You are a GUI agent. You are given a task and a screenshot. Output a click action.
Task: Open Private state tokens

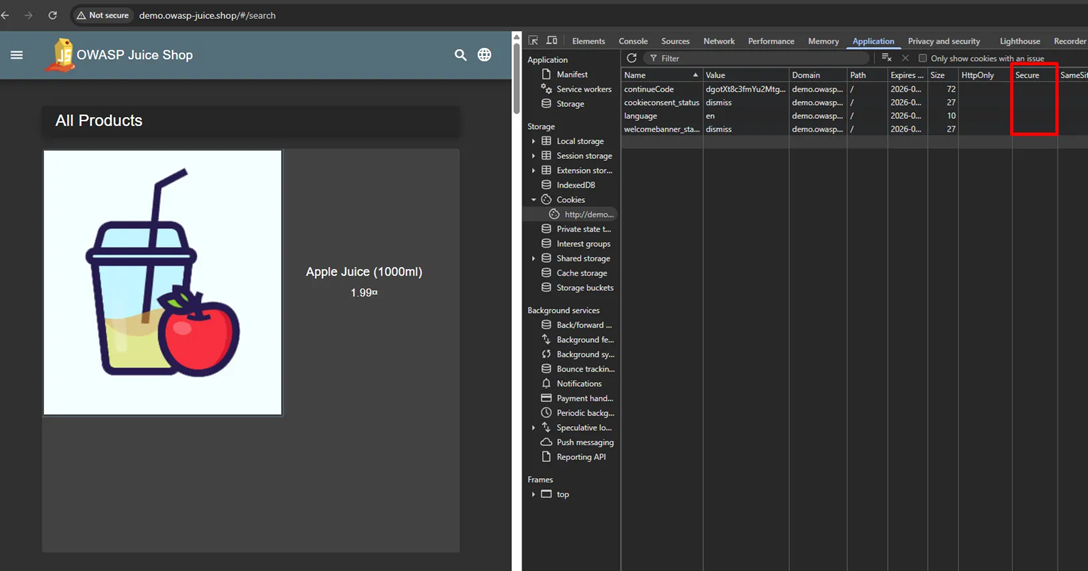pos(583,229)
